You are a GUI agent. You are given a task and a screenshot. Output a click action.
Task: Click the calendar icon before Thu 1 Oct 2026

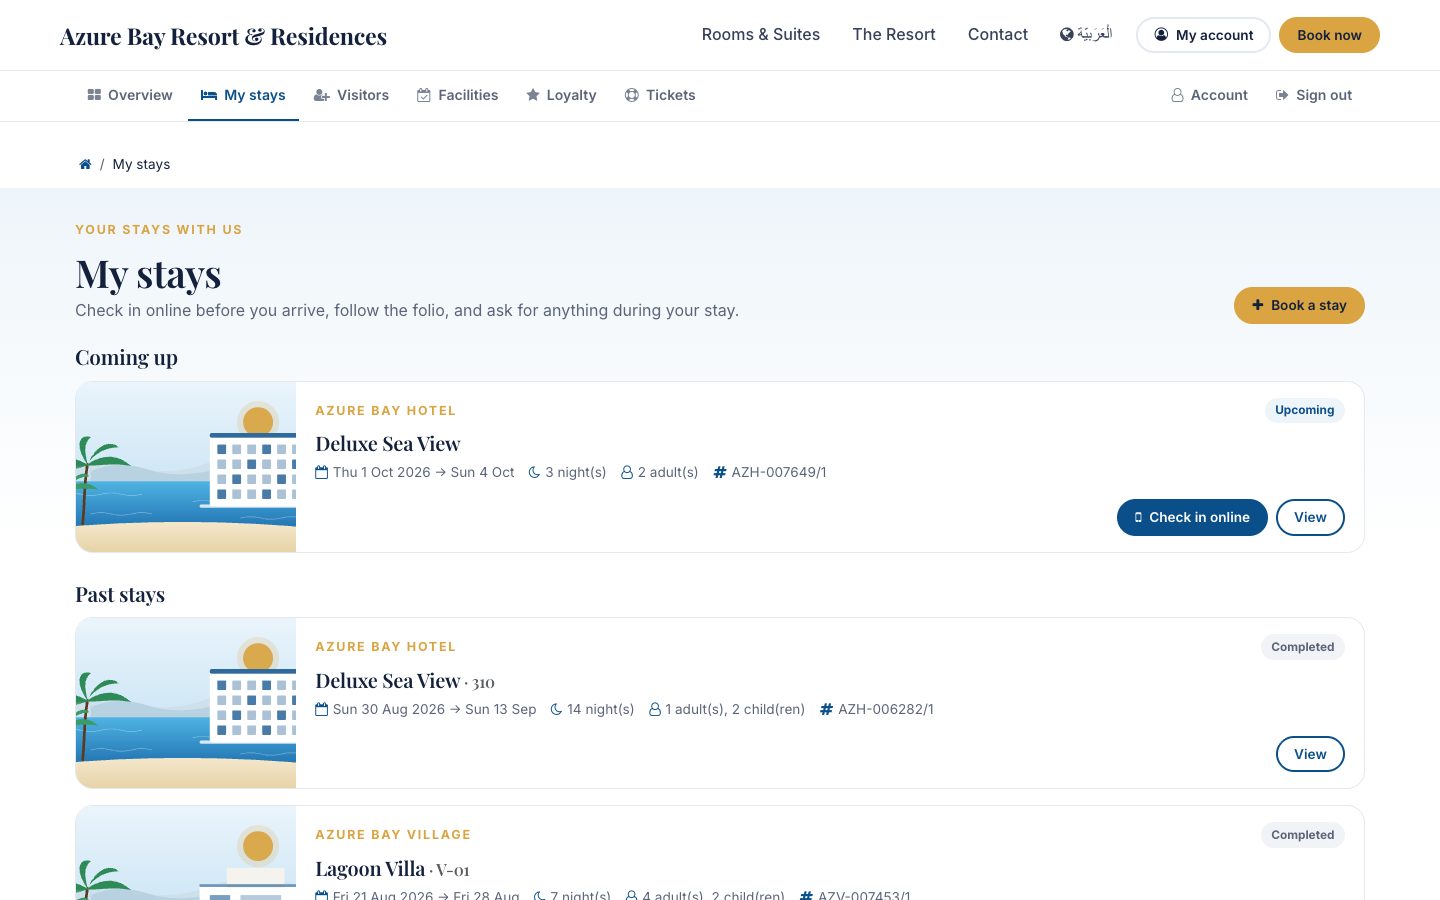[322, 472]
